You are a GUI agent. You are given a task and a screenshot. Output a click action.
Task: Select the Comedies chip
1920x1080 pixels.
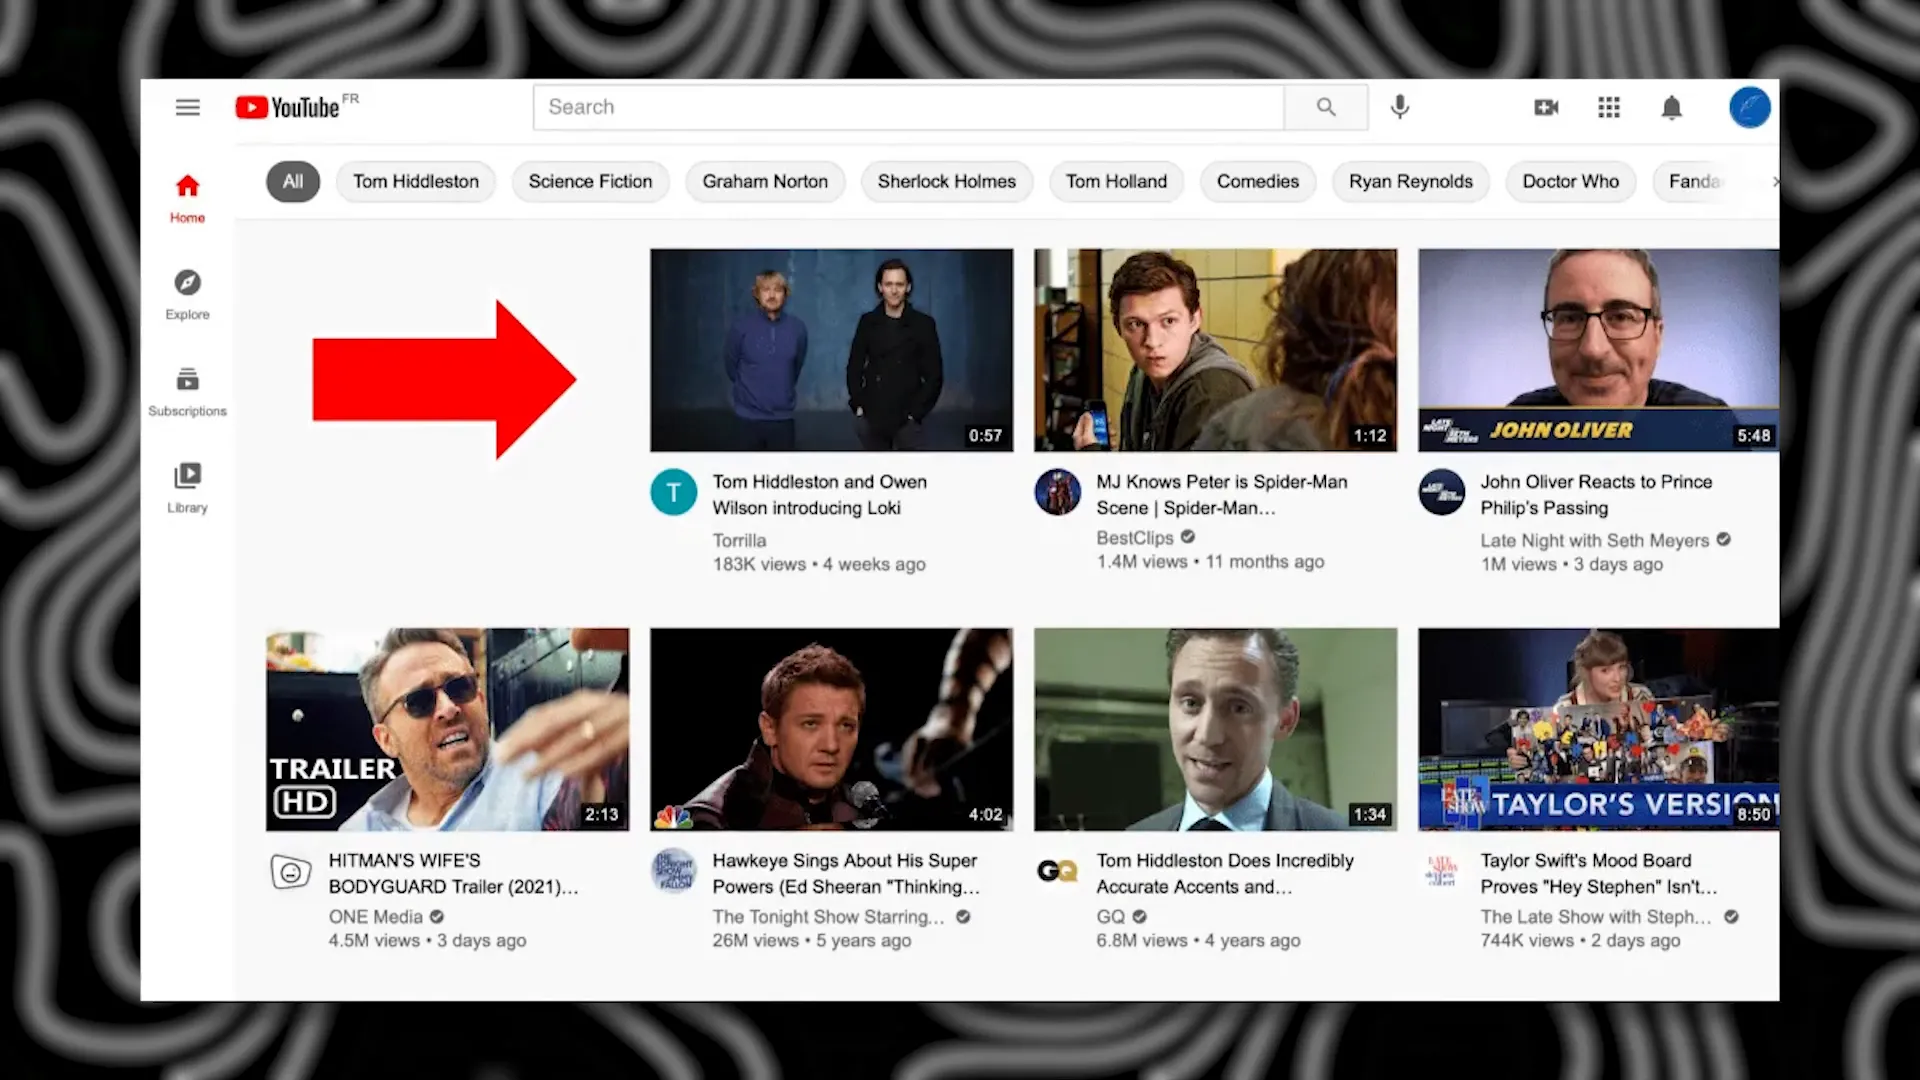coord(1257,181)
